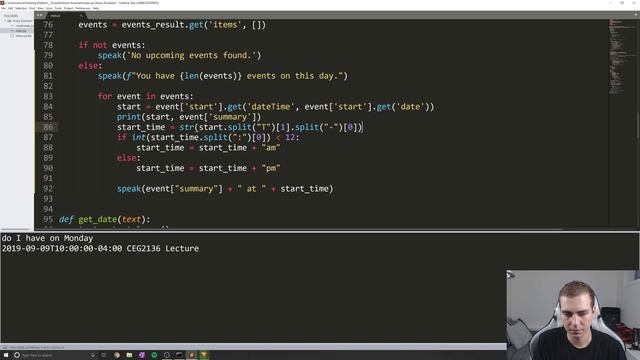
Task: Click the speak(event["summary"] line
Action: click(225, 189)
